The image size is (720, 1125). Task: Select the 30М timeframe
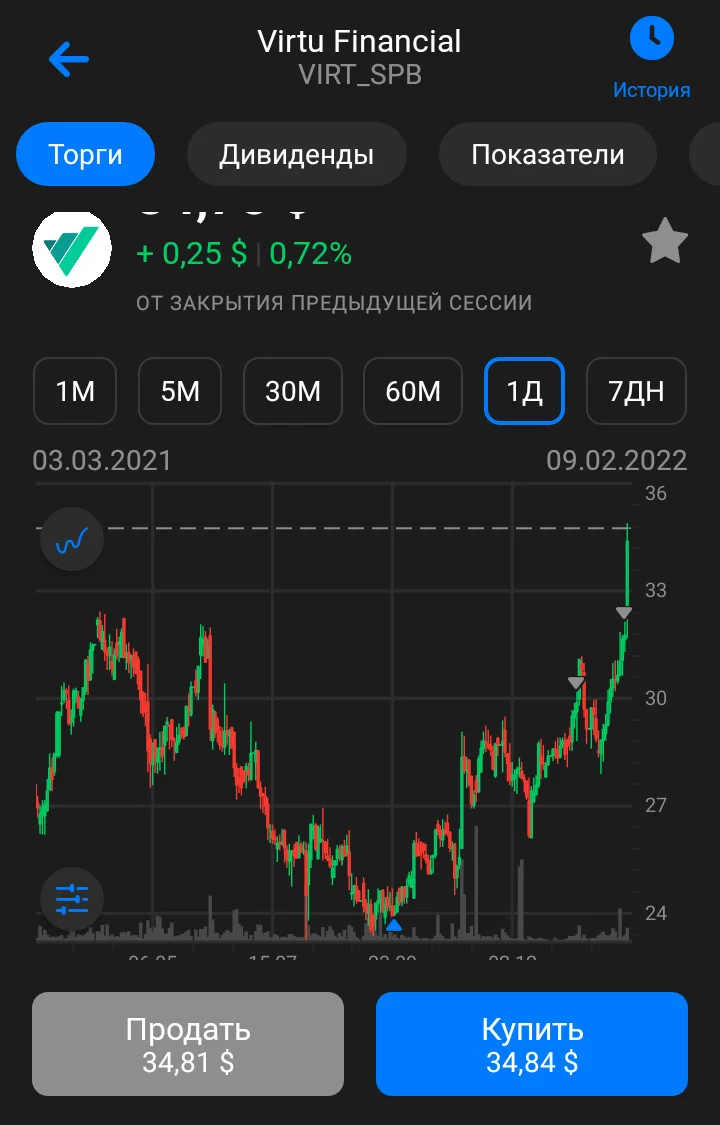[x=293, y=391]
